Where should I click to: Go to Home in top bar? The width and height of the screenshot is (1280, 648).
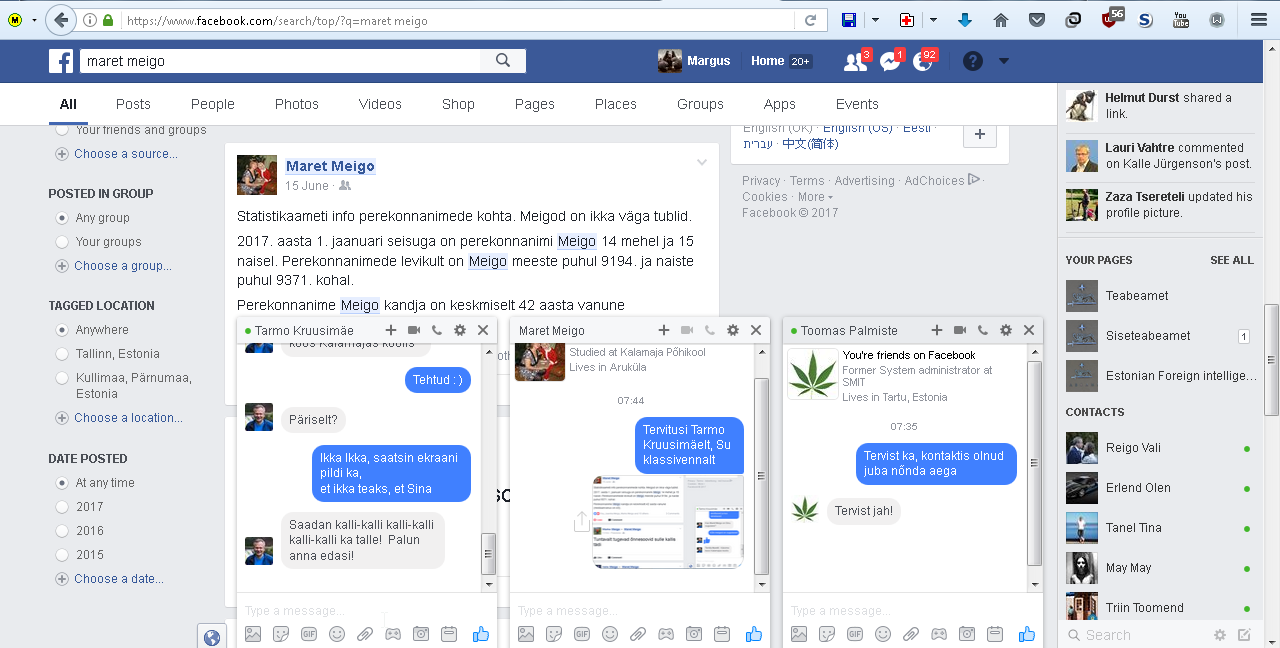(768, 61)
